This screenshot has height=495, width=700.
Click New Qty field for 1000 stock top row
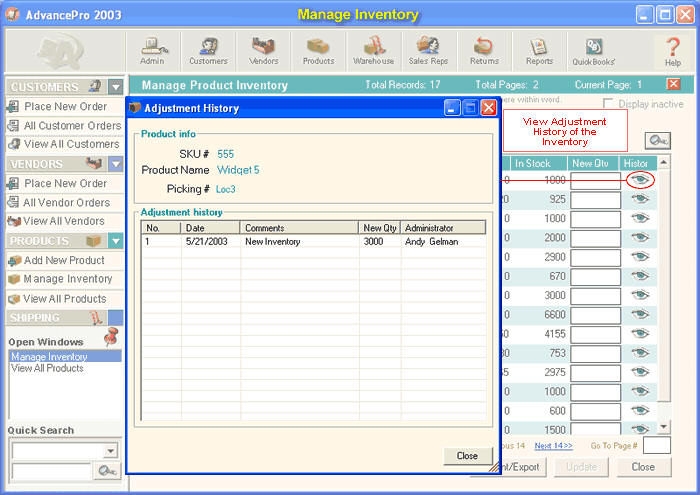pos(596,181)
